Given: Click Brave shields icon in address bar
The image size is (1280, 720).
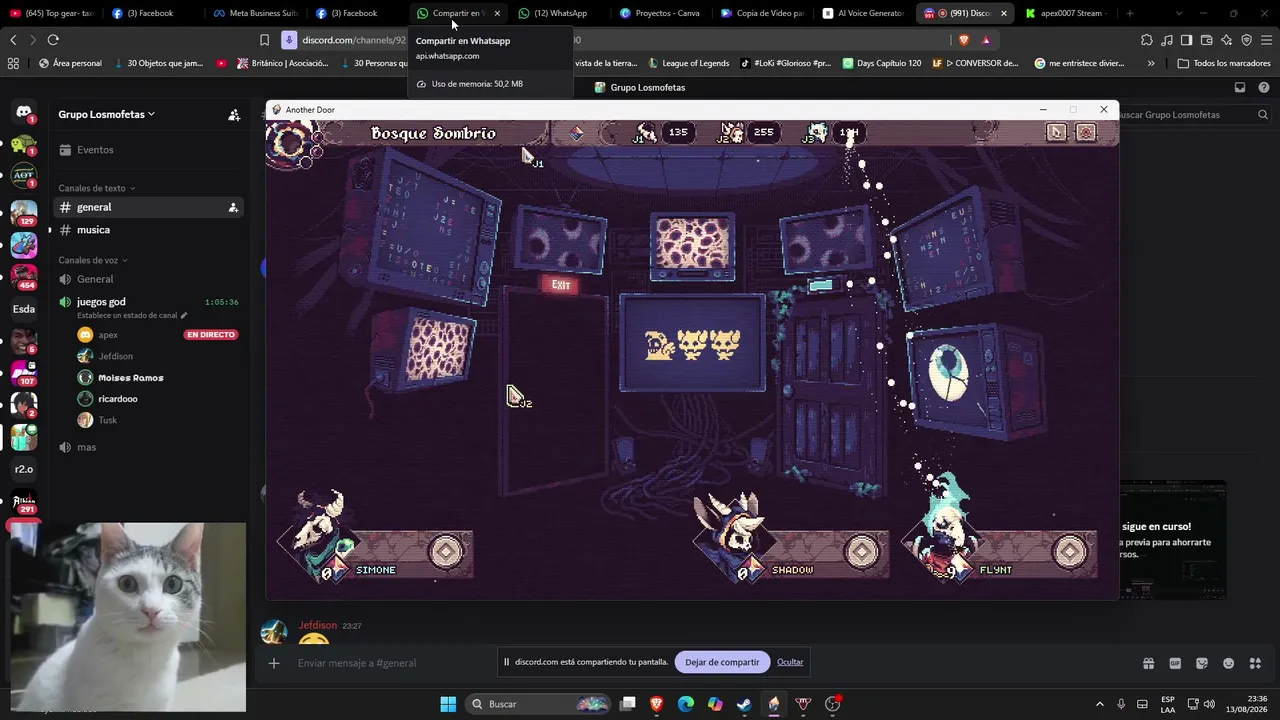Looking at the screenshot, I should tap(964, 40).
